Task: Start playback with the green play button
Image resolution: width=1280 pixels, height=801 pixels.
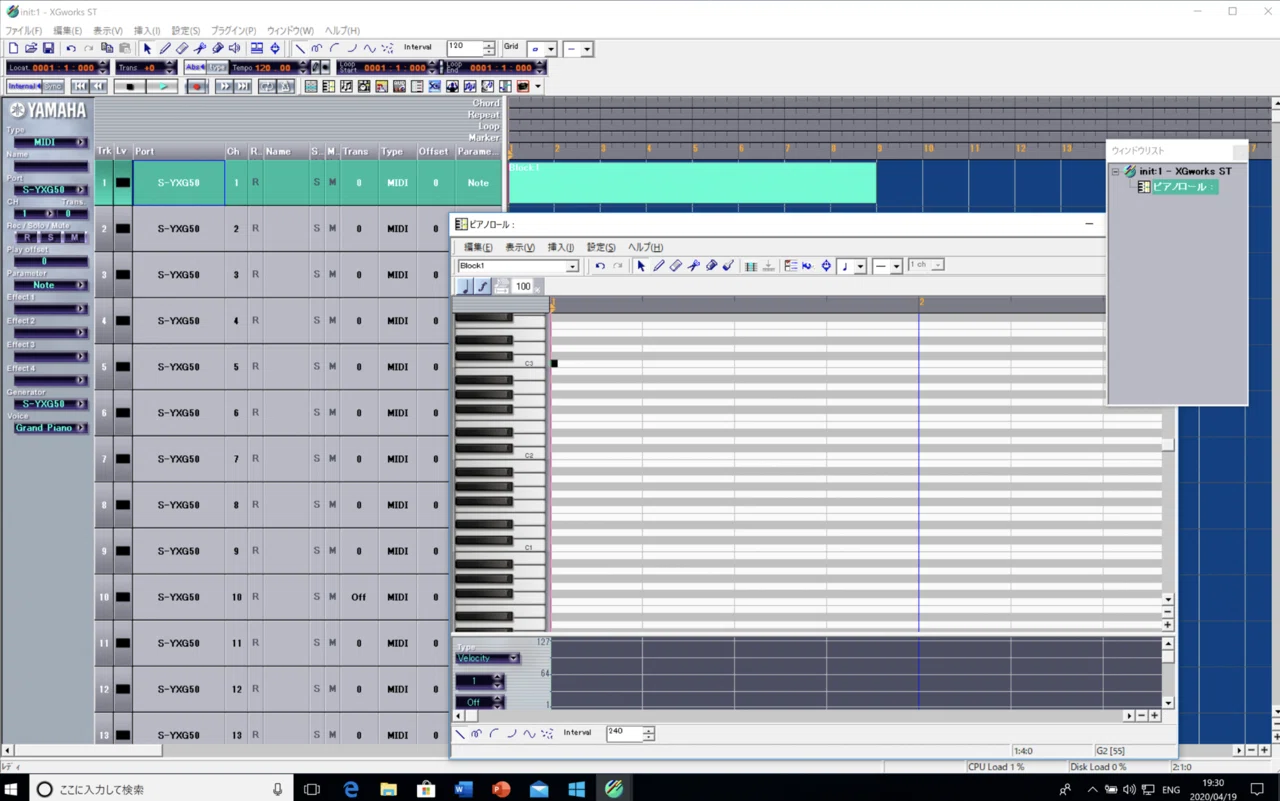Action: (x=163, y=87)
